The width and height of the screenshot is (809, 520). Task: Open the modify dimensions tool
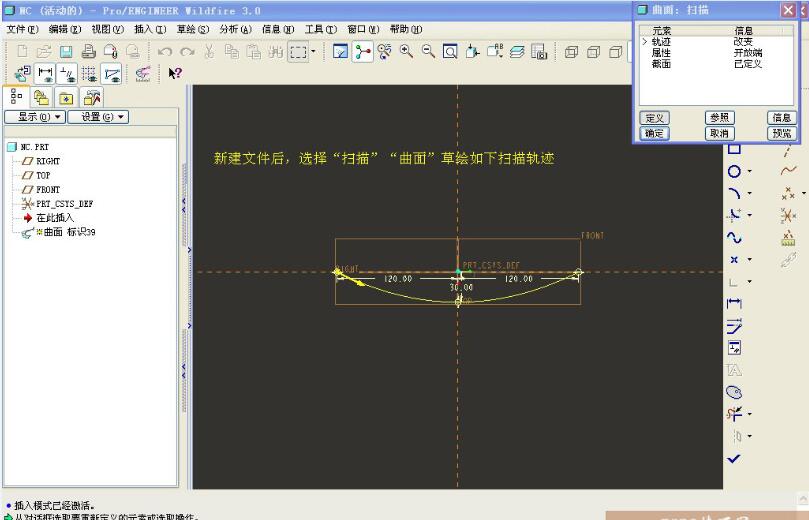click(734, 326)
